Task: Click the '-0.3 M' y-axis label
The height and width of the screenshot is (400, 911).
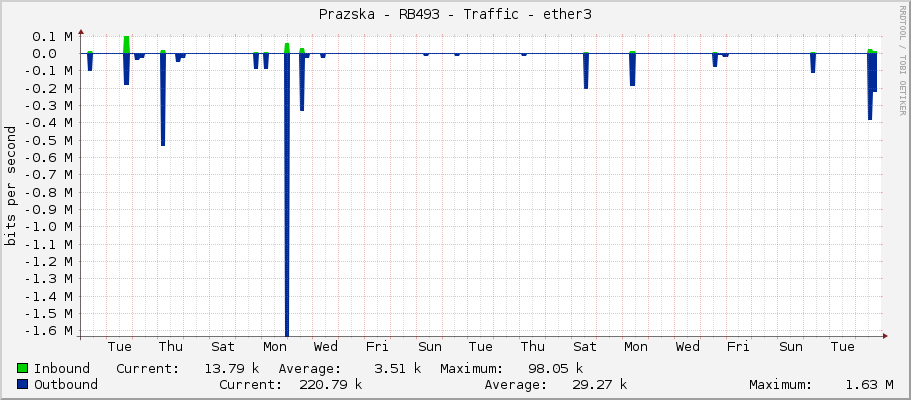Action: 48,106
